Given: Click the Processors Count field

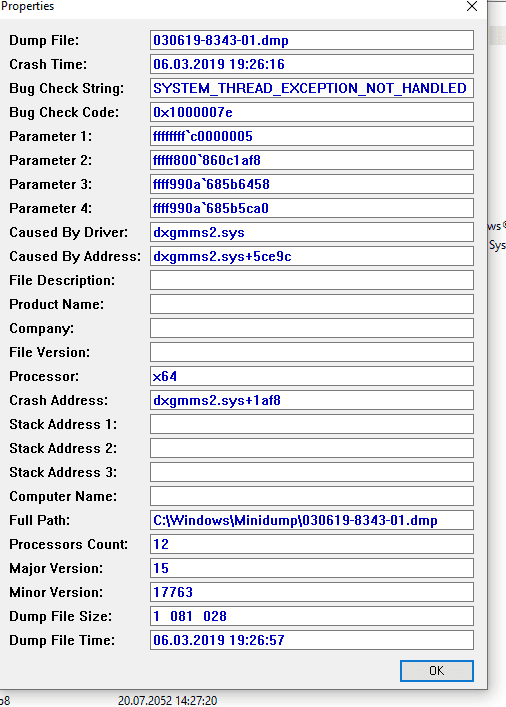Looking at the screenshot, I should [312, 544].
